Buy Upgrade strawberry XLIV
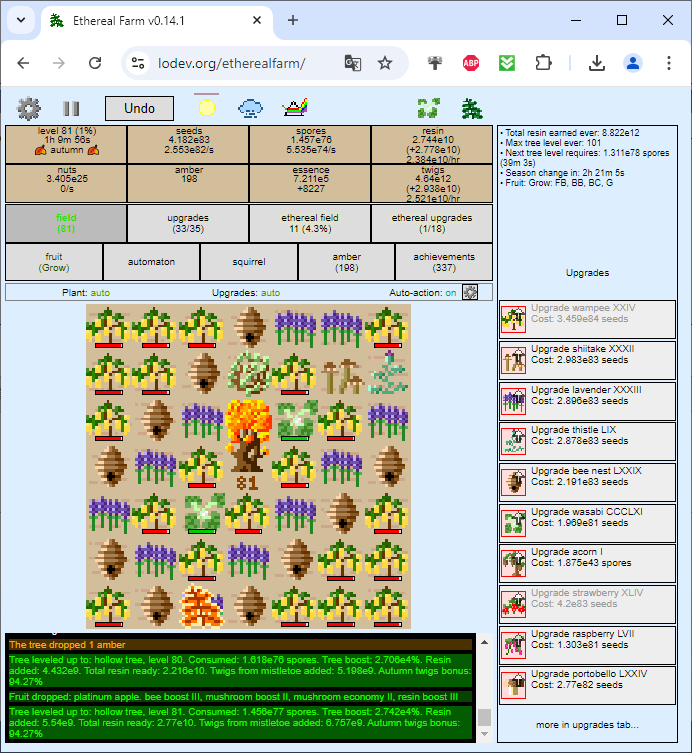 [x=587, y=604]
